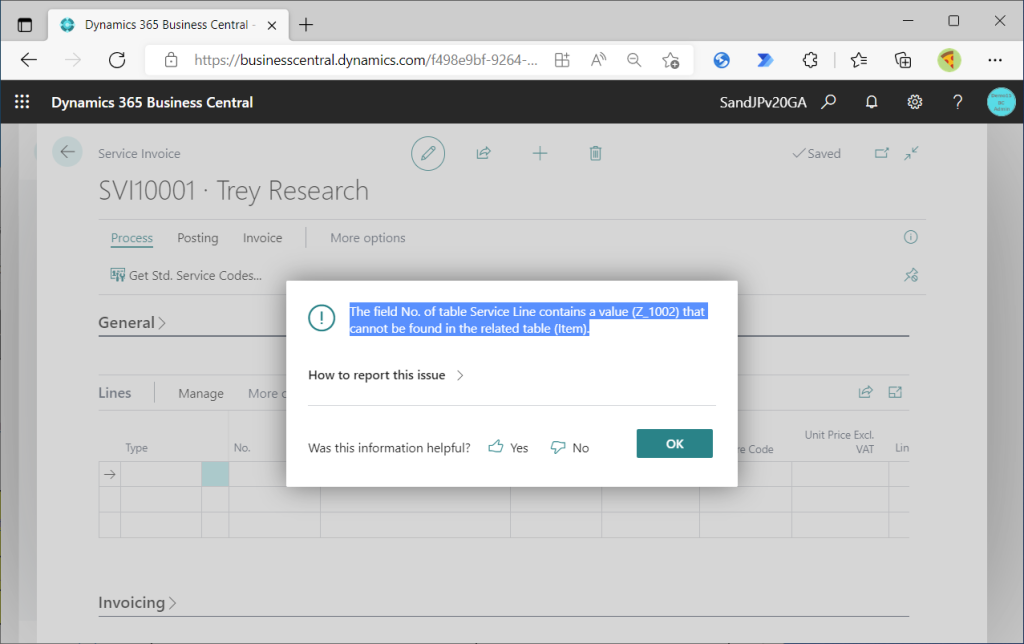Click the expand Lines section icon
The height and width of the screenshot is (644, 1024).
click(895, 392)
